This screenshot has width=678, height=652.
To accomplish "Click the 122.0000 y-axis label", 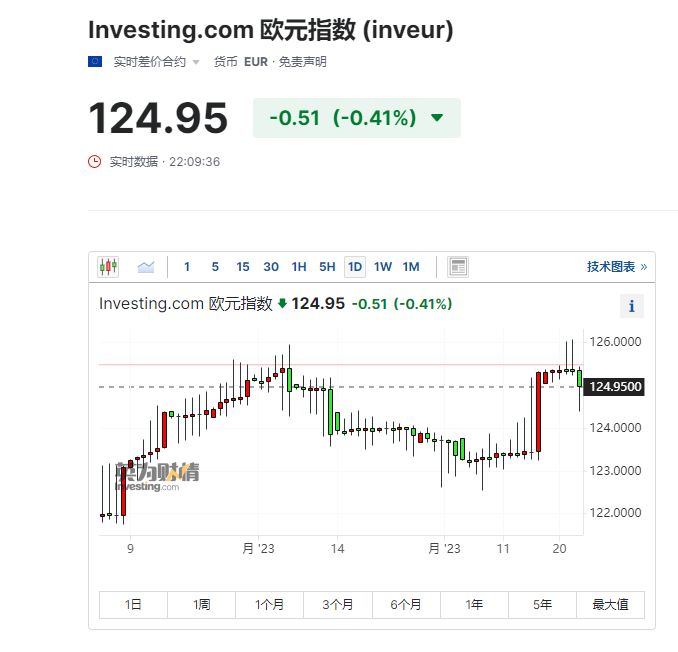I will pyautogui.click(x=615, y=513).
